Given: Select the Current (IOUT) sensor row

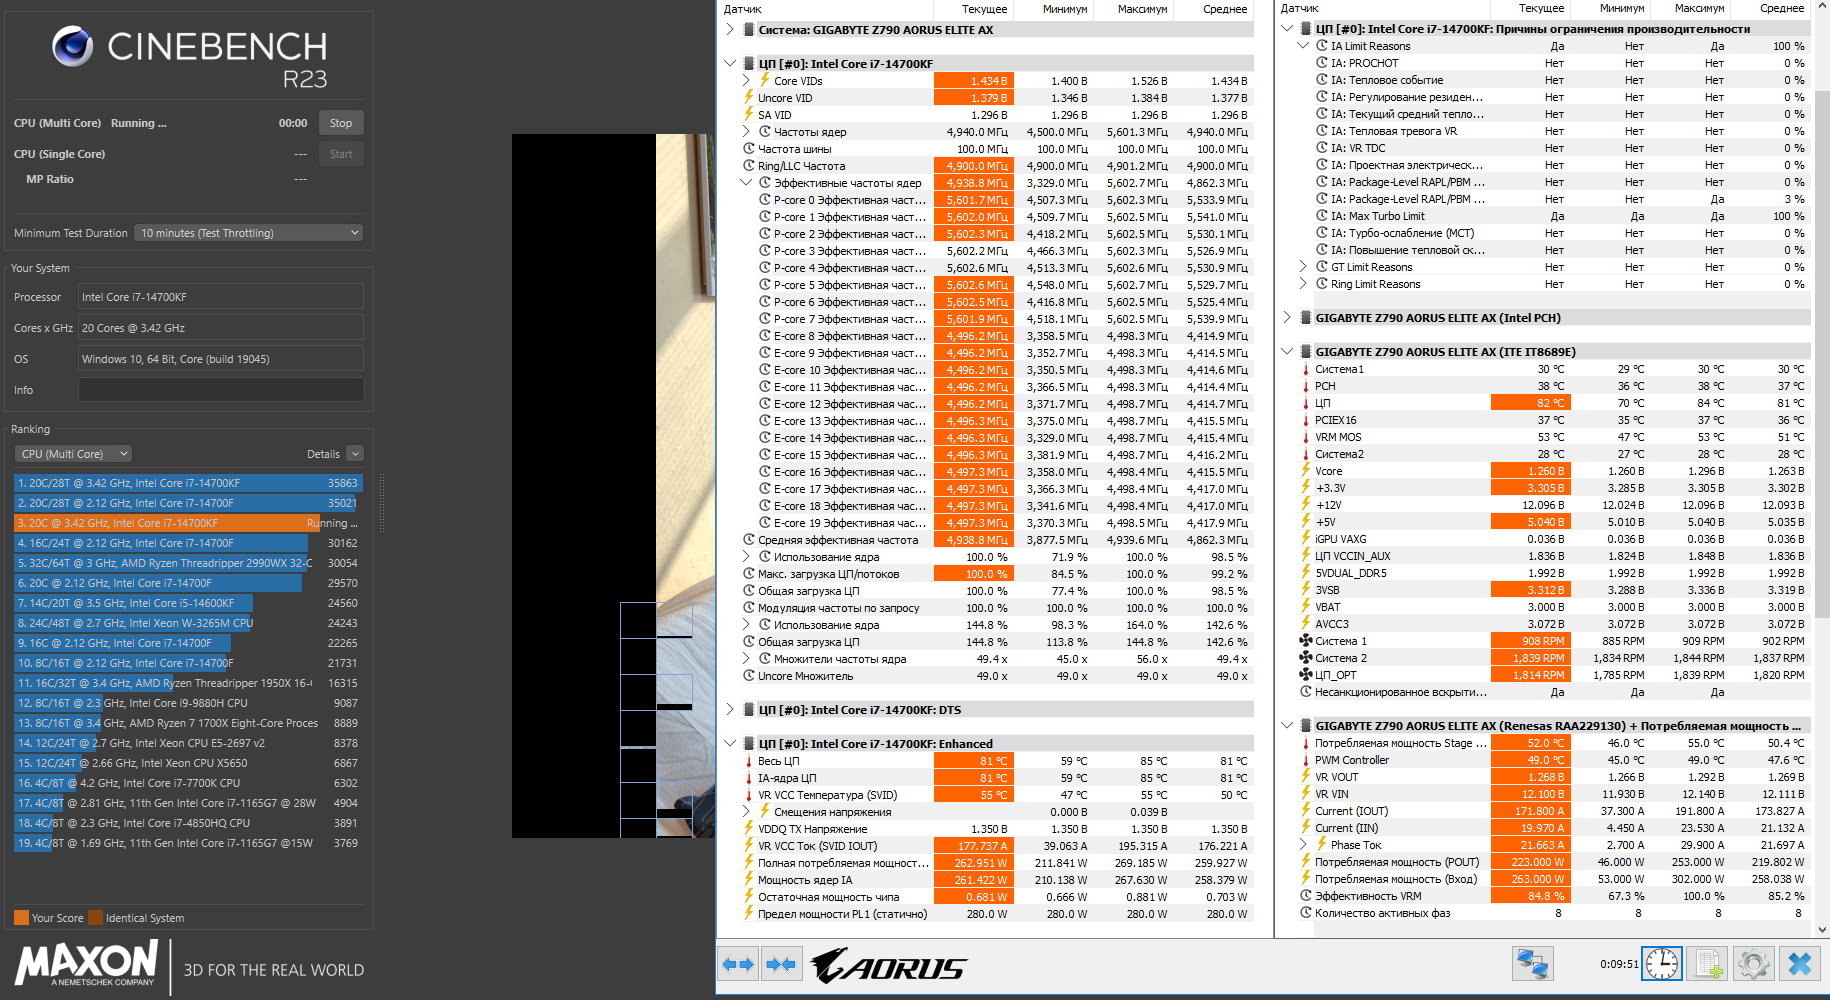Looking at the screenshot, I should click(1553, 811).
